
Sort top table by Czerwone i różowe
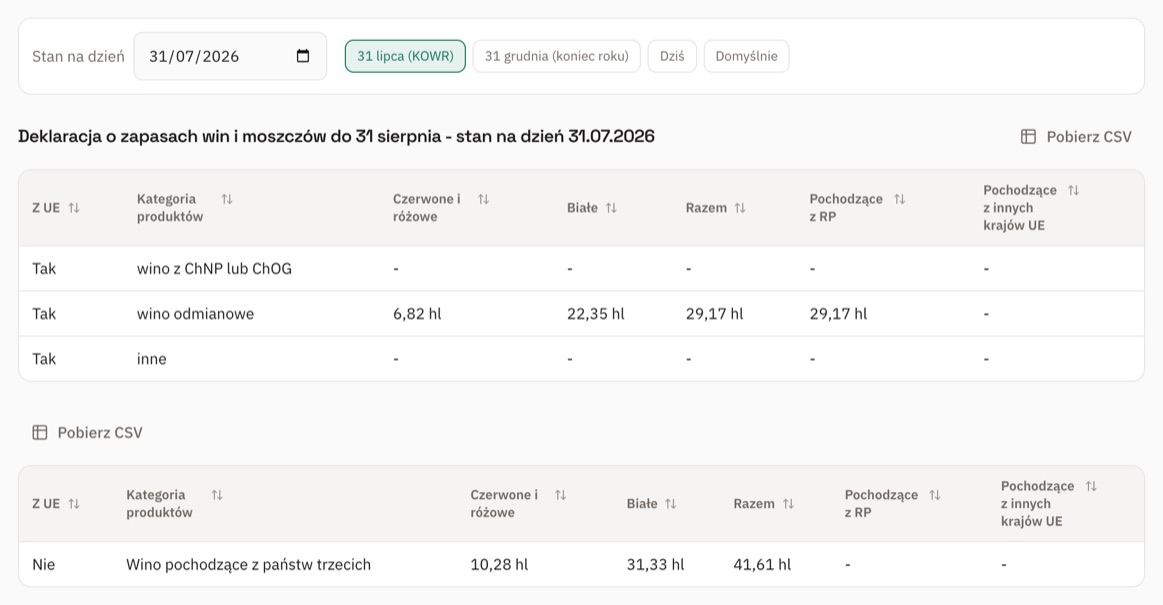pyautogui.click(x=483, y=199)
